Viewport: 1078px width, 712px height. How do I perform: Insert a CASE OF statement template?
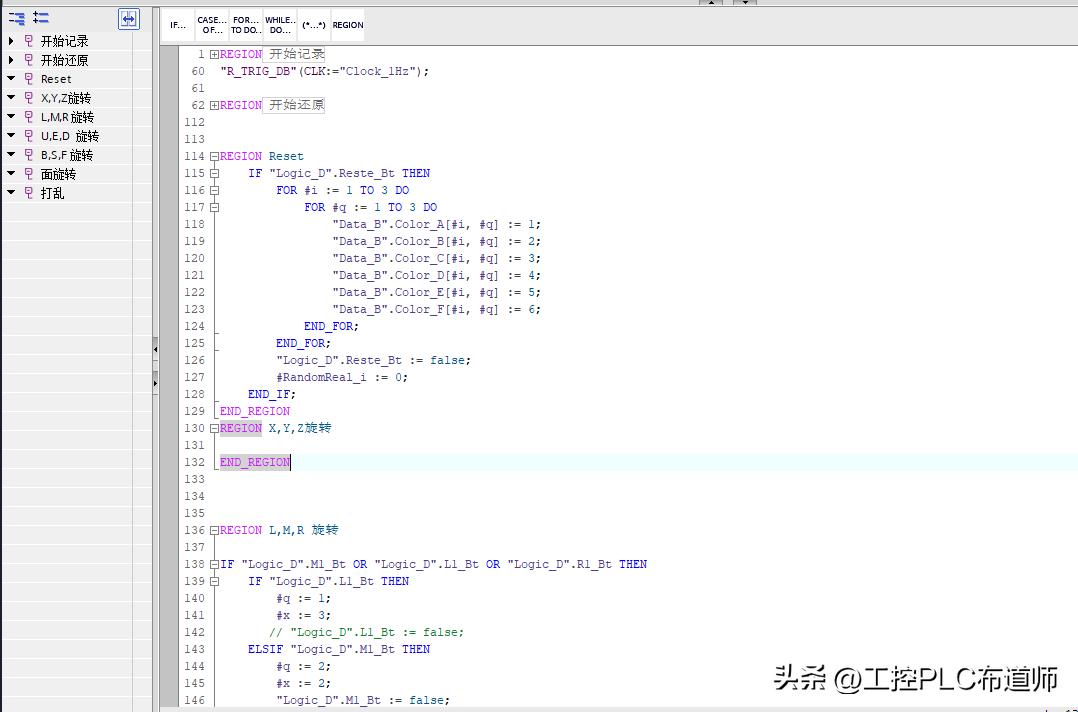pyautogui.click(x=211, y=25)
